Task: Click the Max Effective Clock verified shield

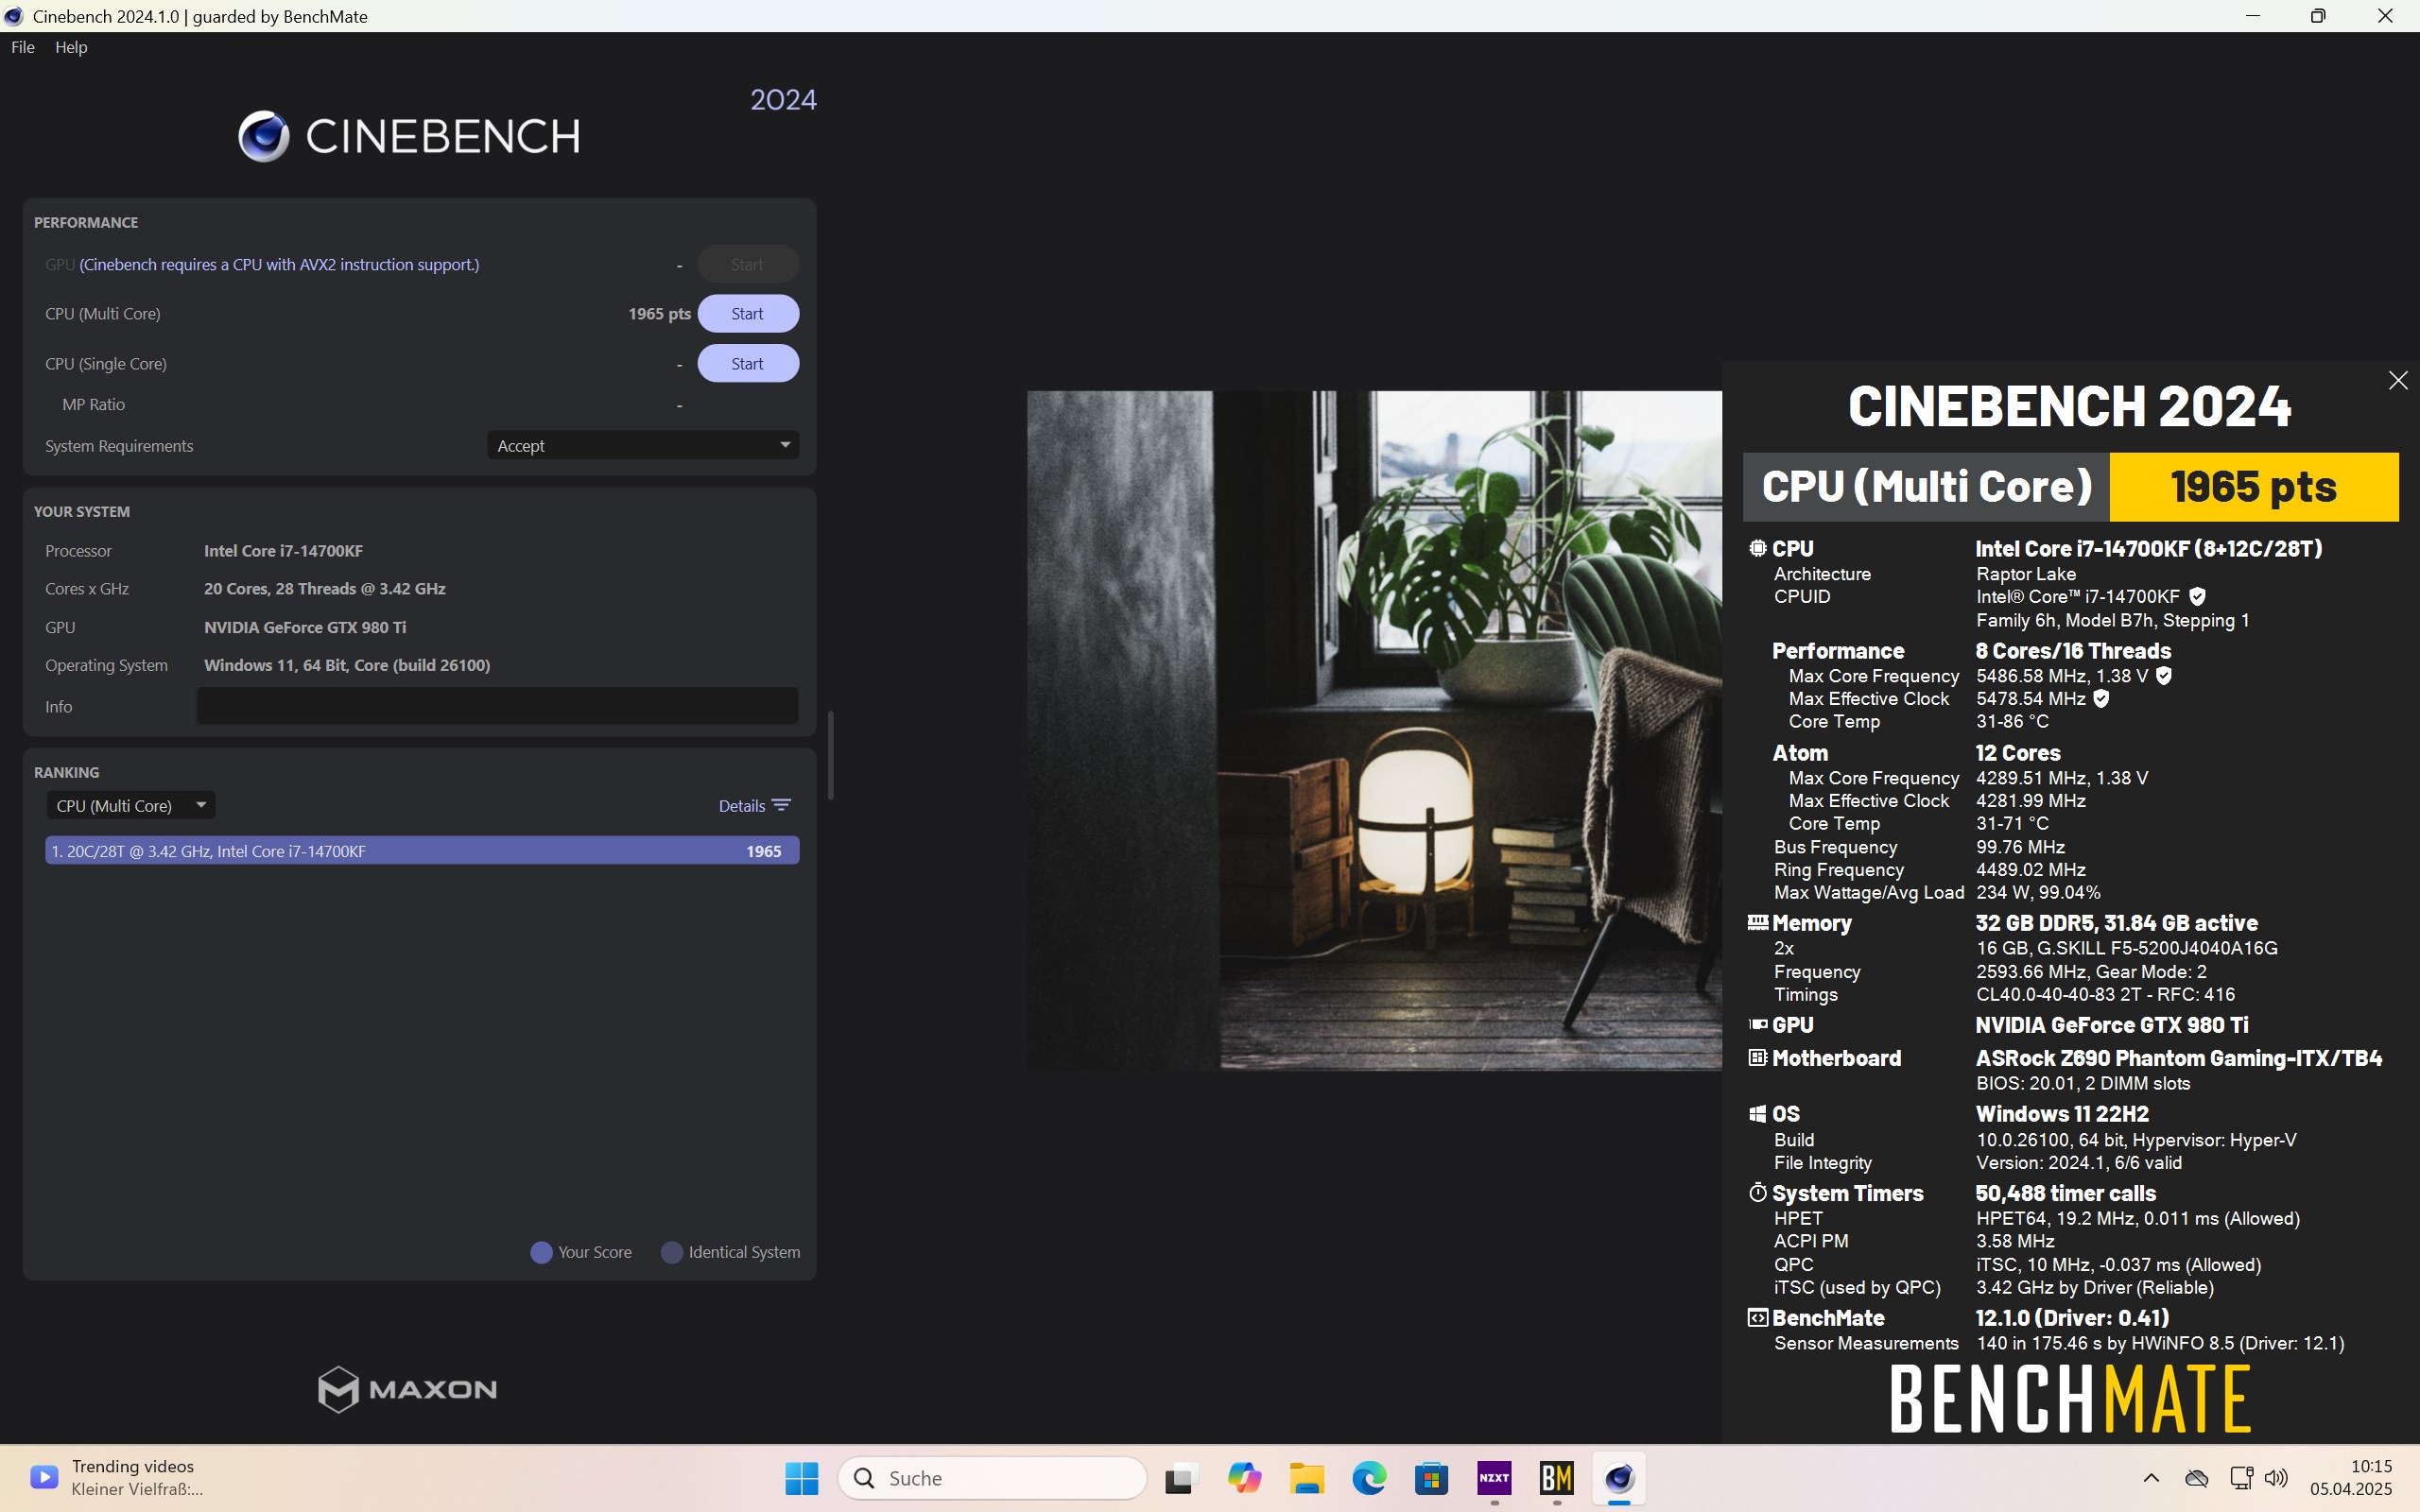Action: pos(2101,699)
